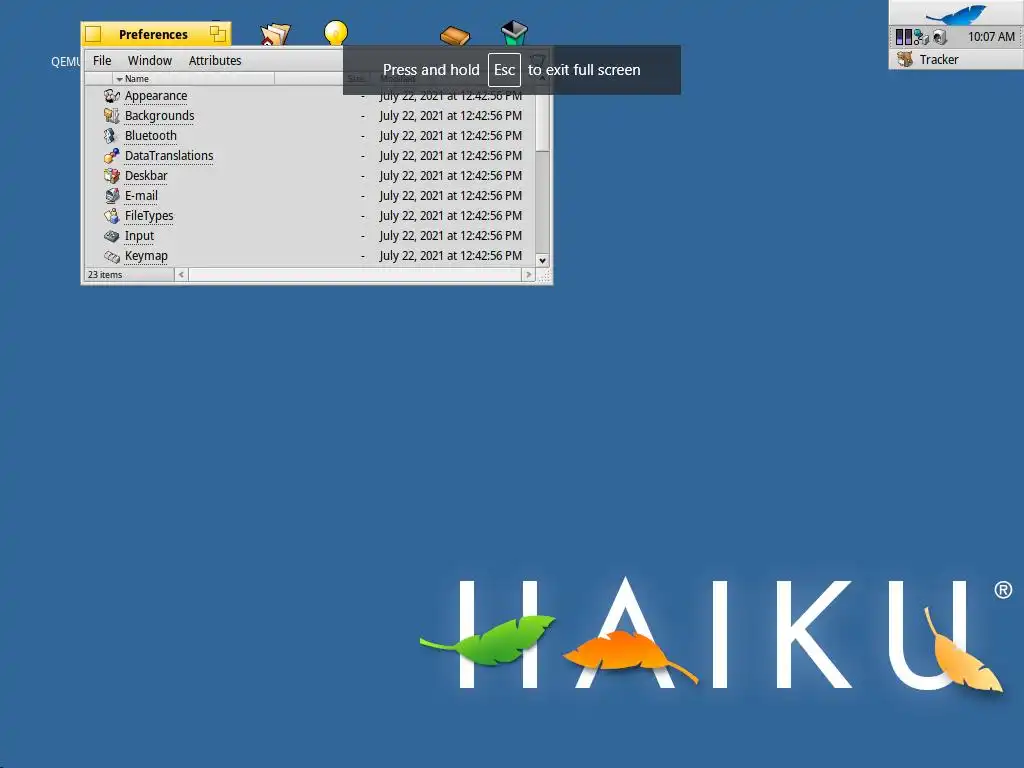Click the Bluetooth preferences icon
Screen dimensions: 1024x768
tap(110, 136)
